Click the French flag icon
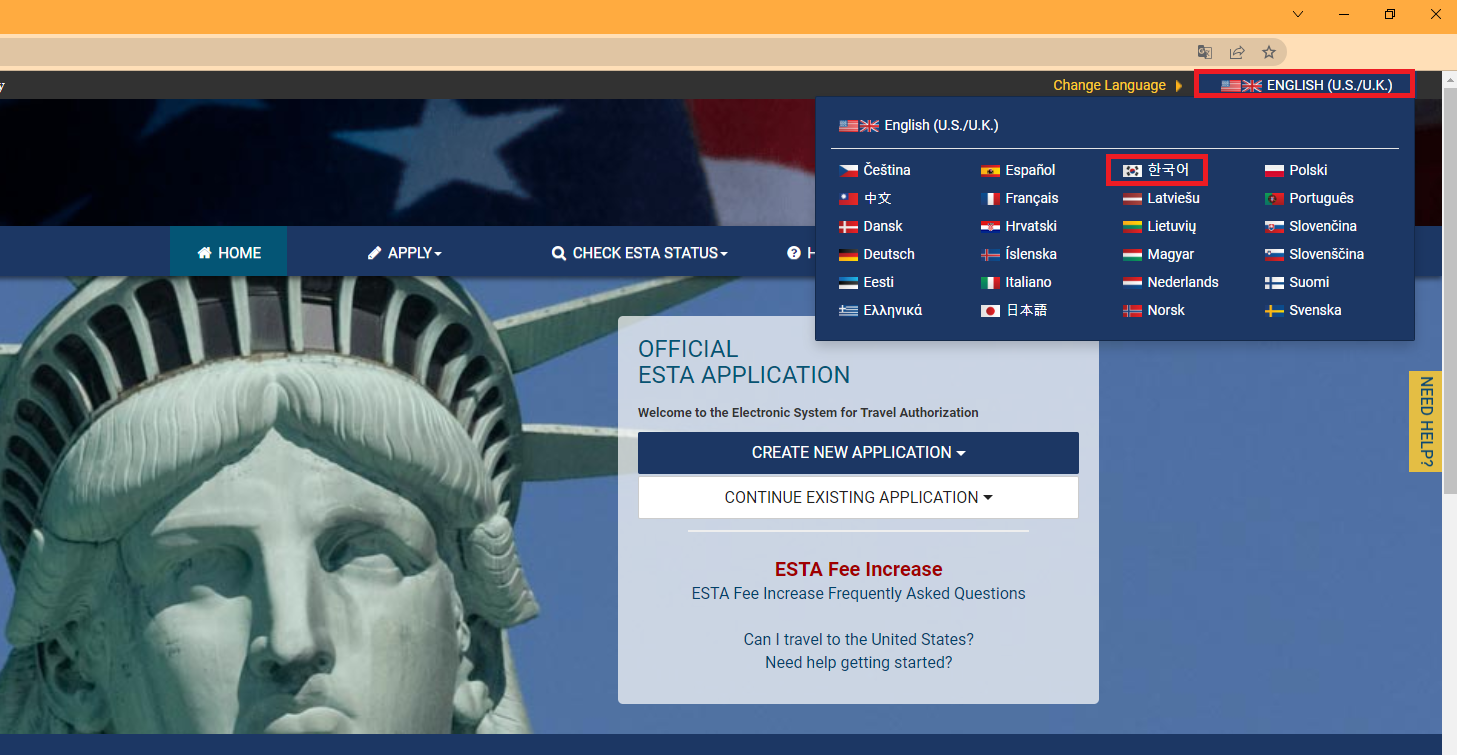This screenshot has height=755, width=1457. (x=990, y=198)
